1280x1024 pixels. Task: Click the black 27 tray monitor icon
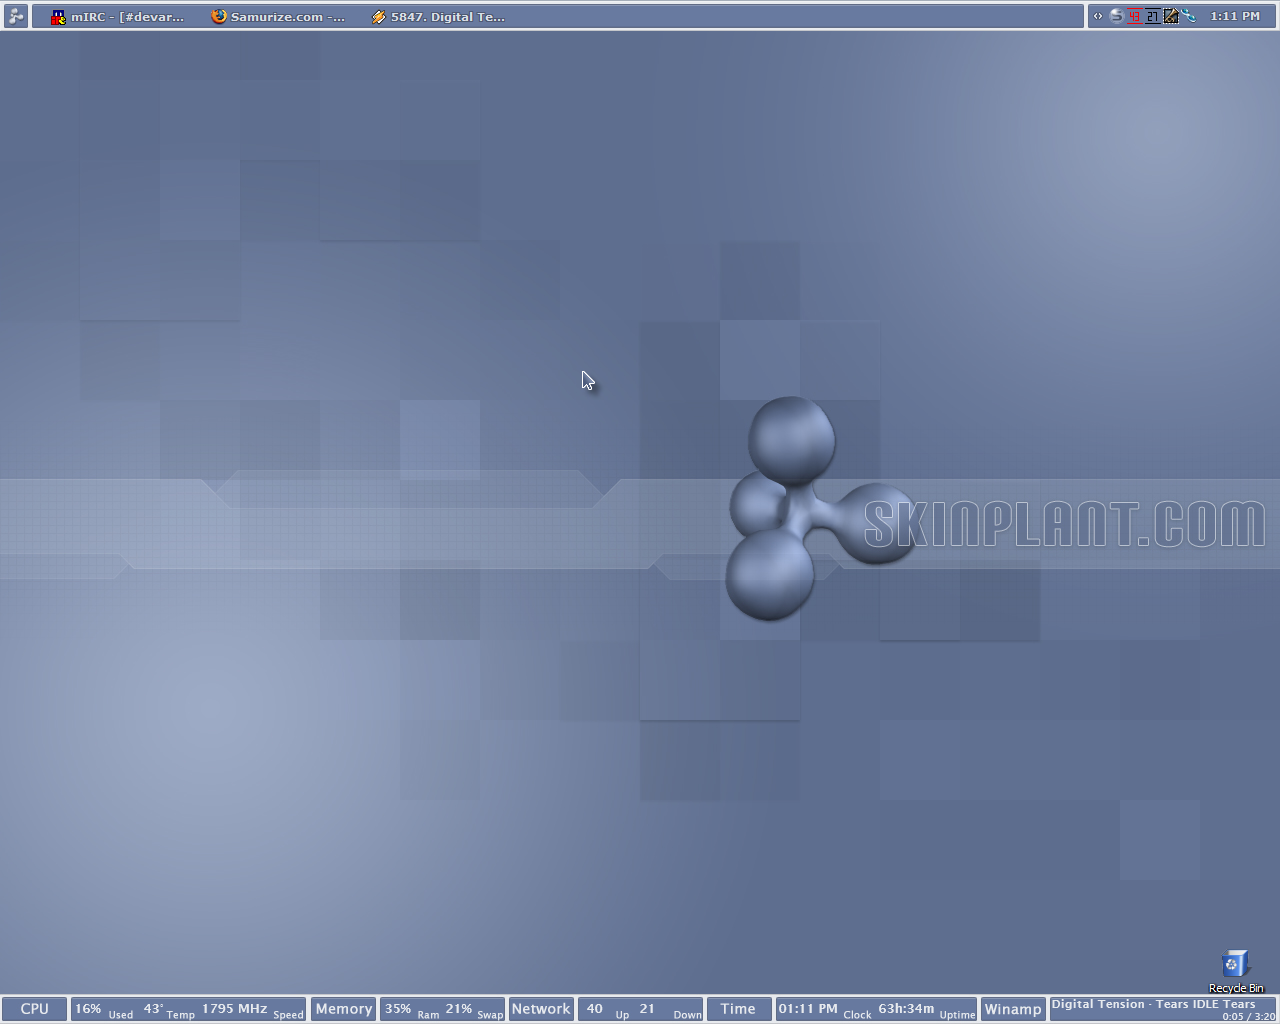tap(1152, 16)
